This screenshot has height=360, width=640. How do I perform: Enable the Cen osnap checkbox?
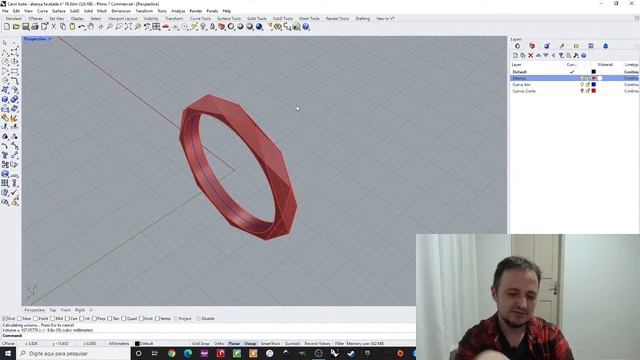pyautogui.click(x=67, y=318)
